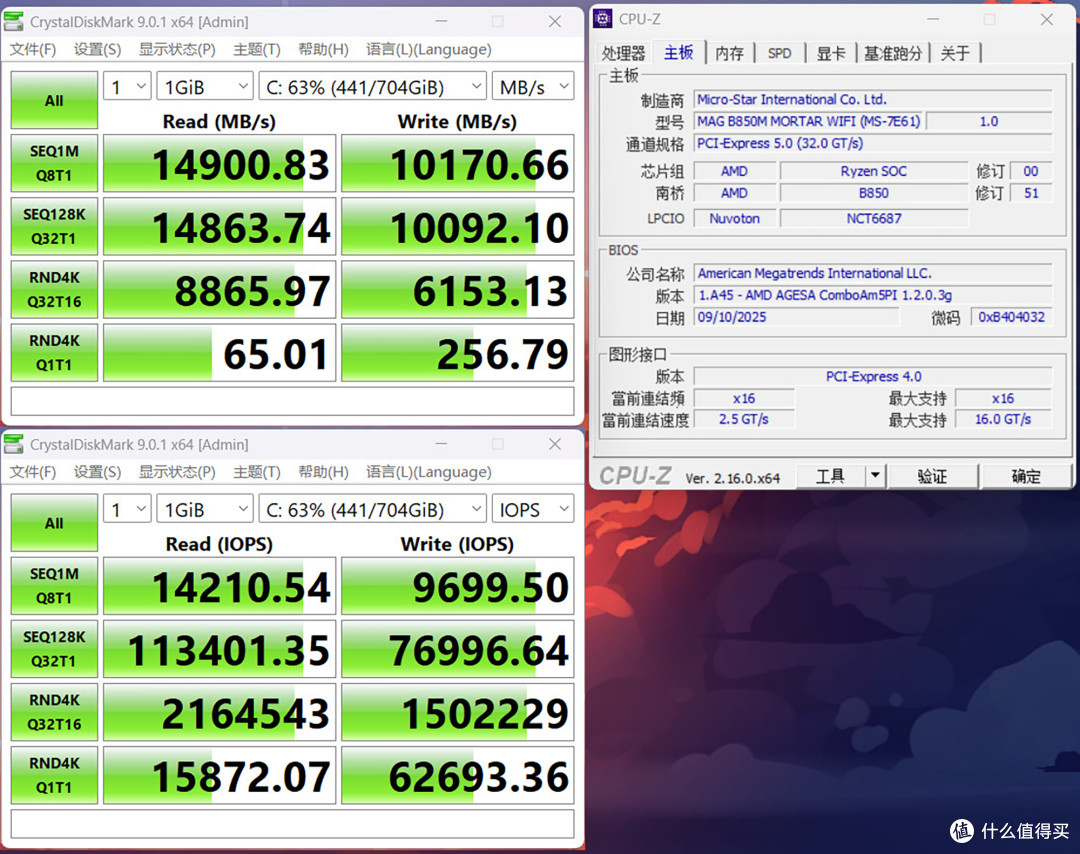This screenshot has height=854, width=1080.
Task: Run All tests in top CrystalDiskMark window
Action: point(54,101)
